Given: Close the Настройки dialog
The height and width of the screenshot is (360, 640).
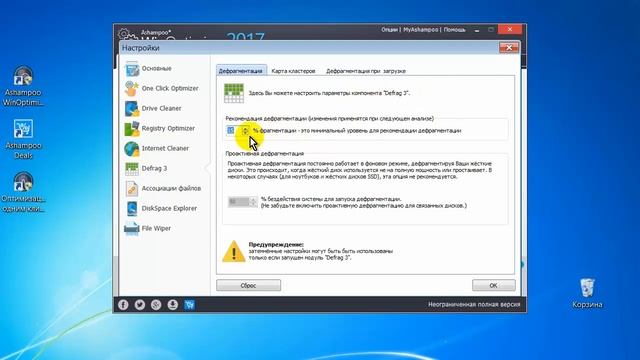Looking at the screenshot, I should [x=509, y=48].
